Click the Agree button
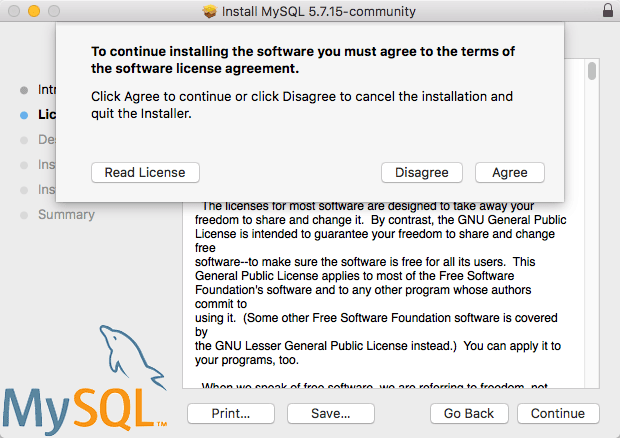The width and height of the screenshot is (620, 438). (x=510, y=172)
